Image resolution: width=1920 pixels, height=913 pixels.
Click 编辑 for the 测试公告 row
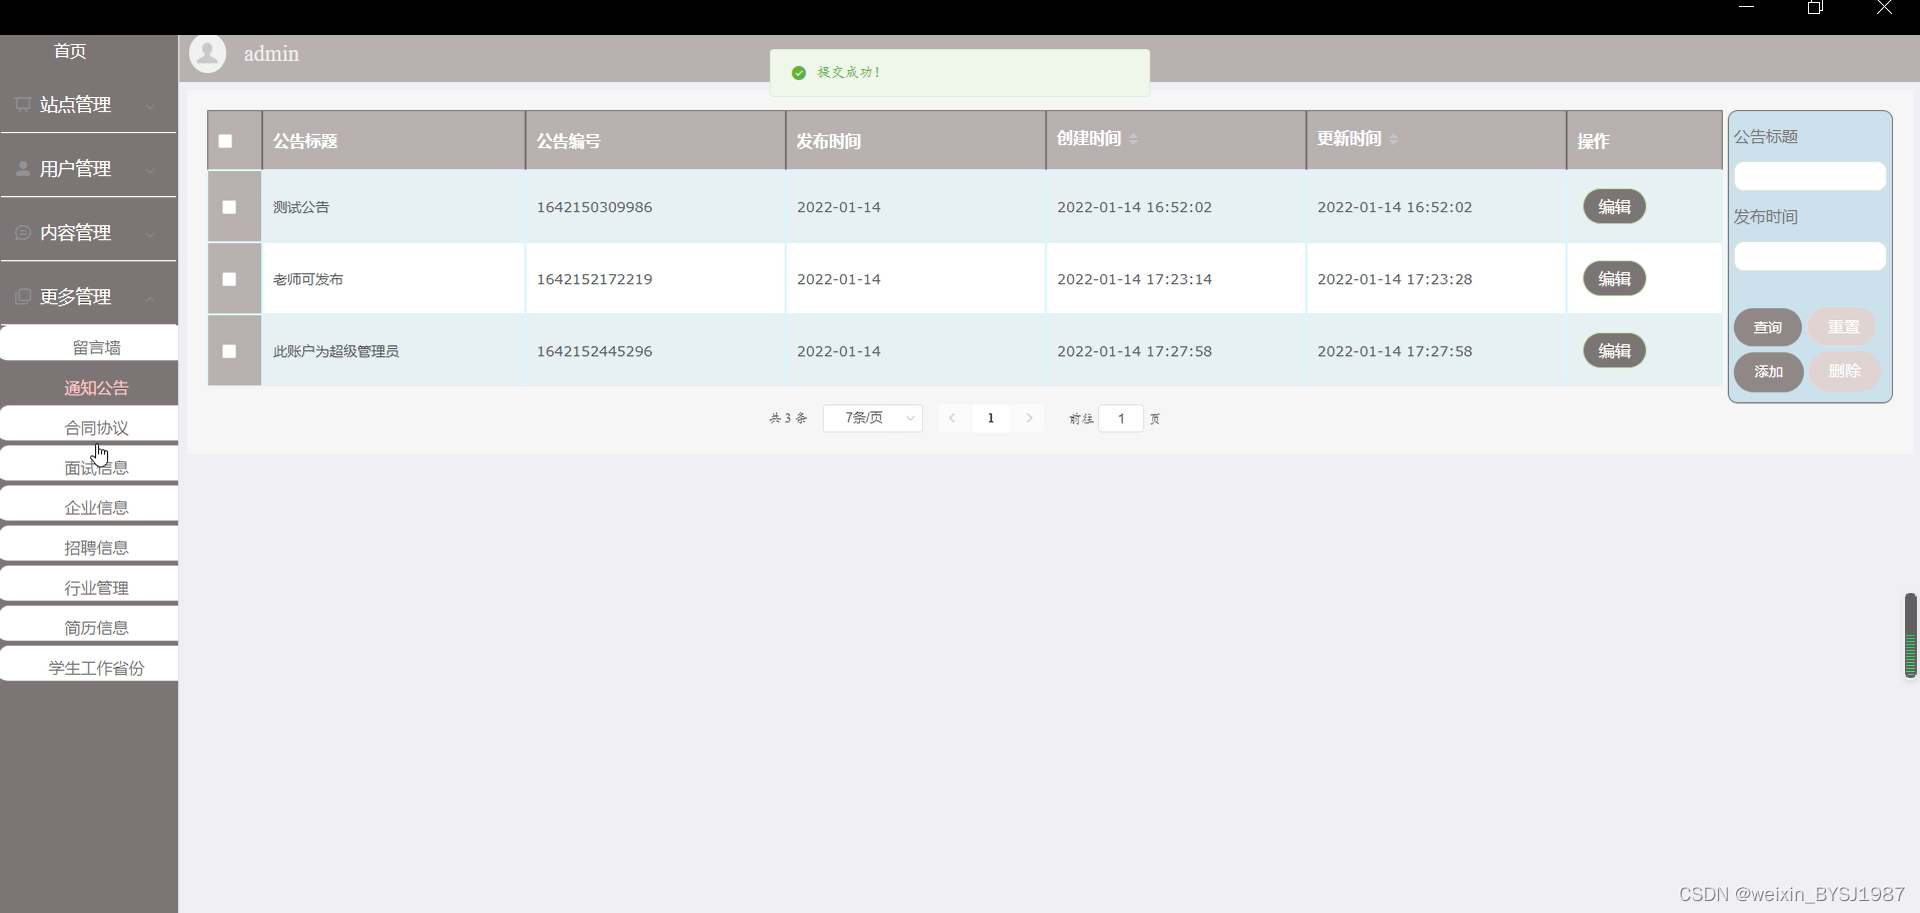tap(1614, 207)
